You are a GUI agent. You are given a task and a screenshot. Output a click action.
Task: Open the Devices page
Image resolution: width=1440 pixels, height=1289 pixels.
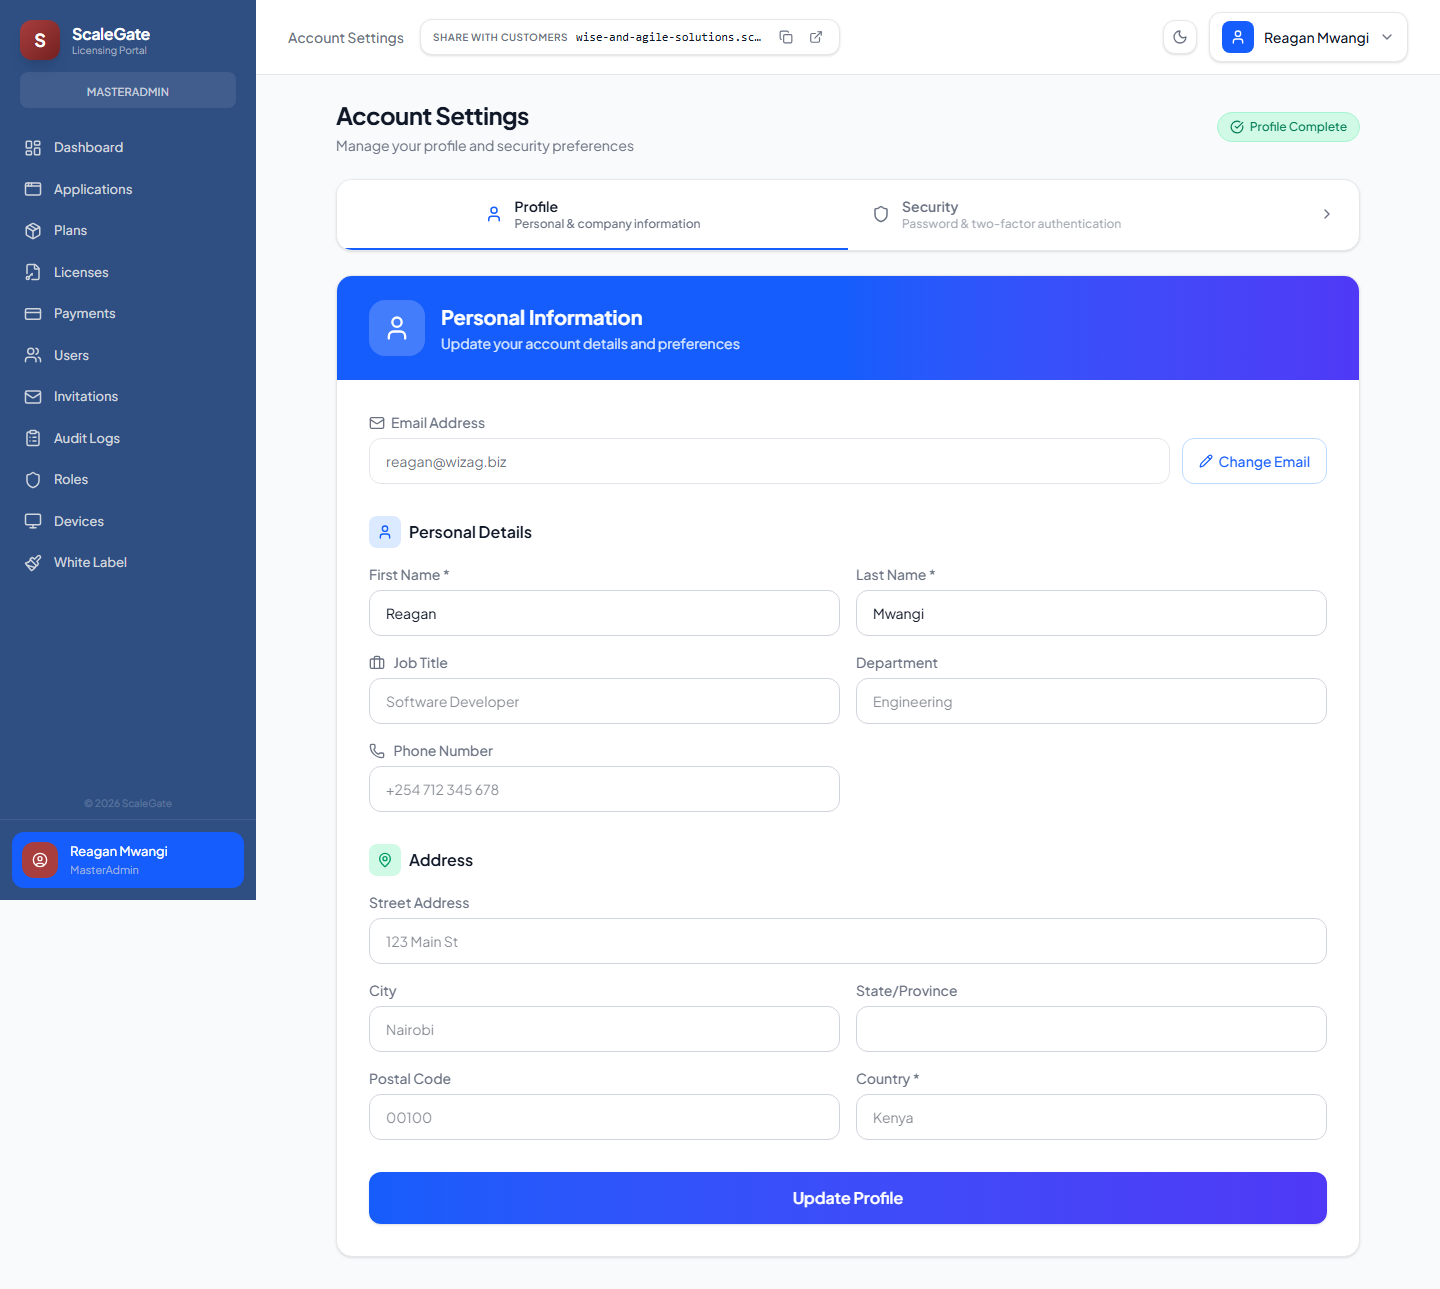(x=78, y=521)
